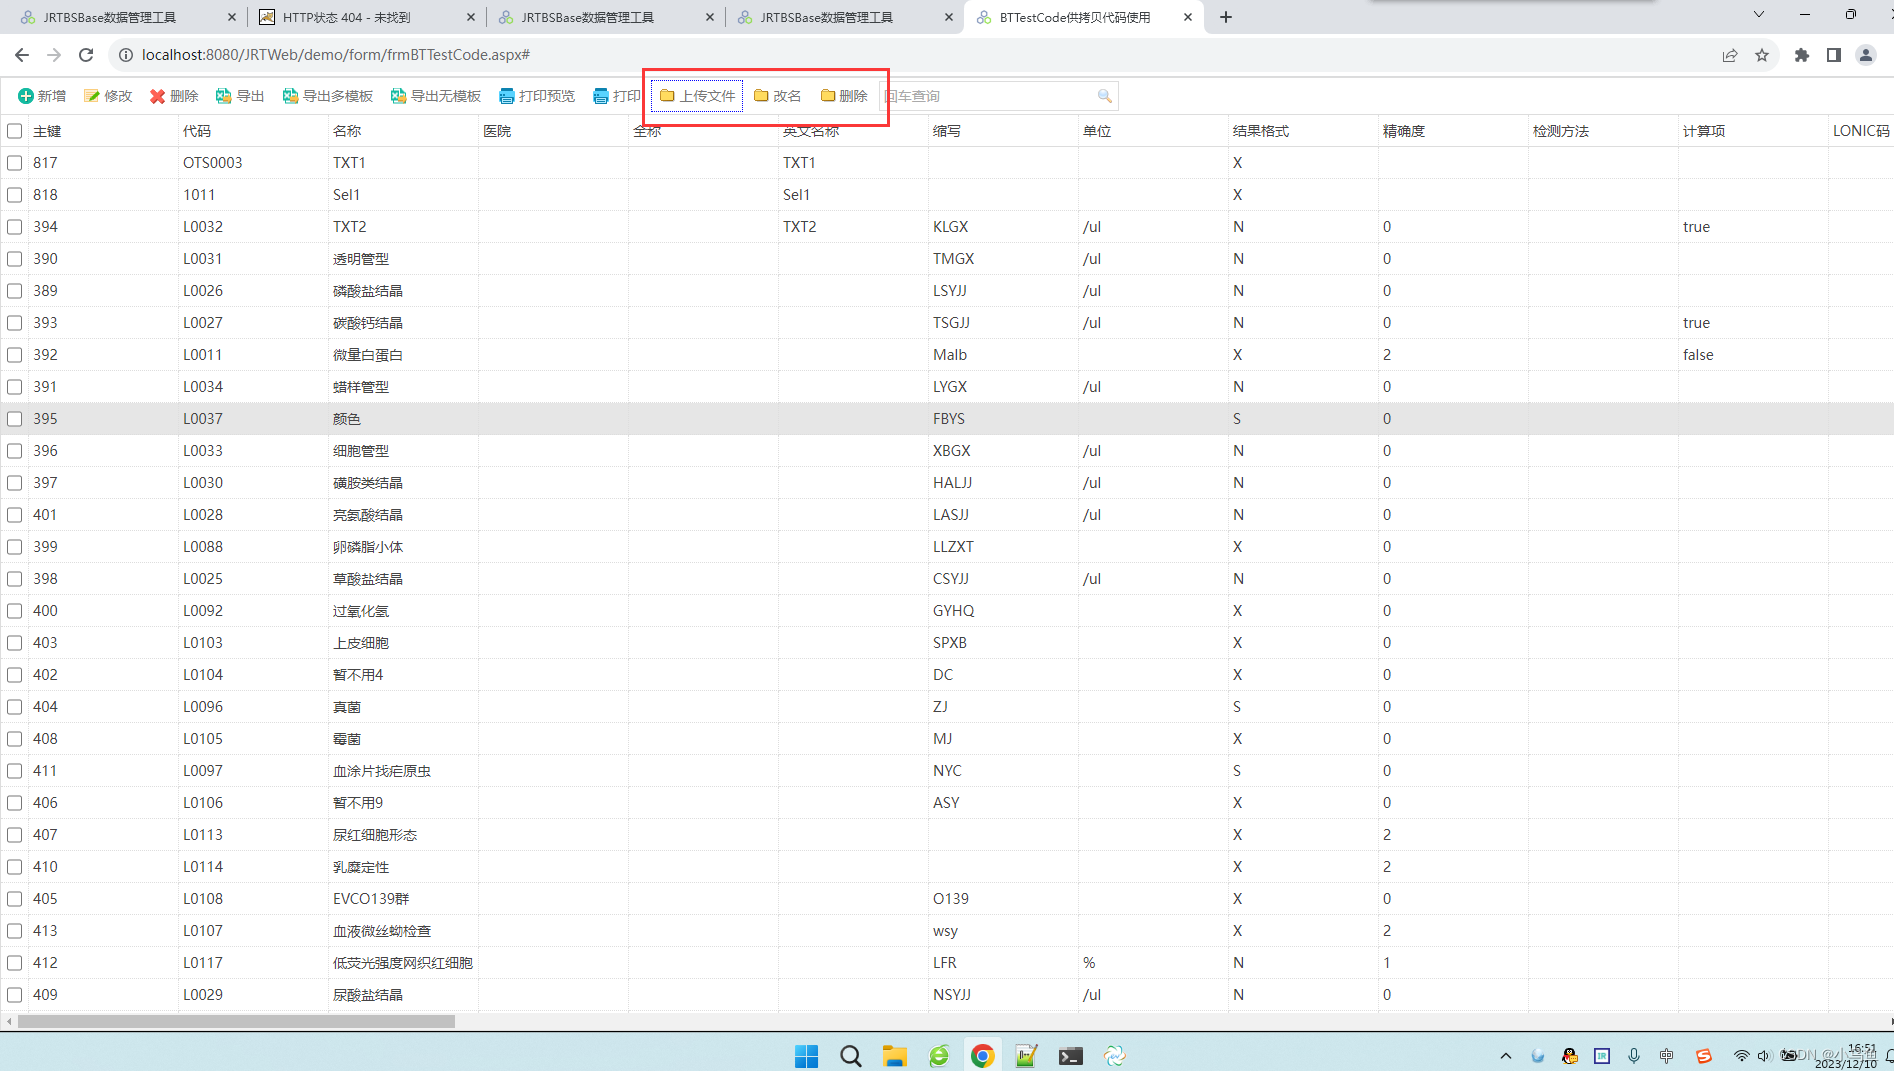Click the 计算项 column header

pyautogui.click(x=1704, y=131)
